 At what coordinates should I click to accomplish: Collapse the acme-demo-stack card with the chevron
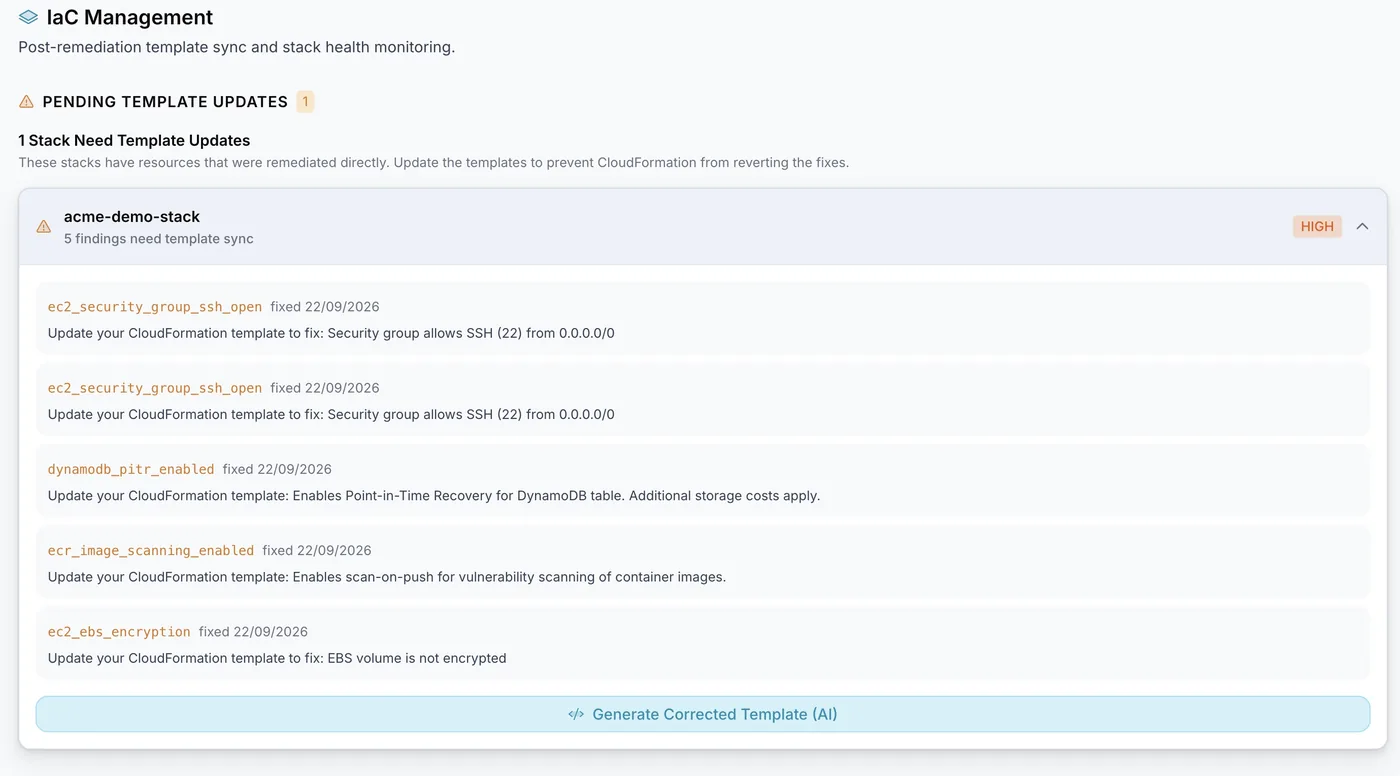[1362, 226]
